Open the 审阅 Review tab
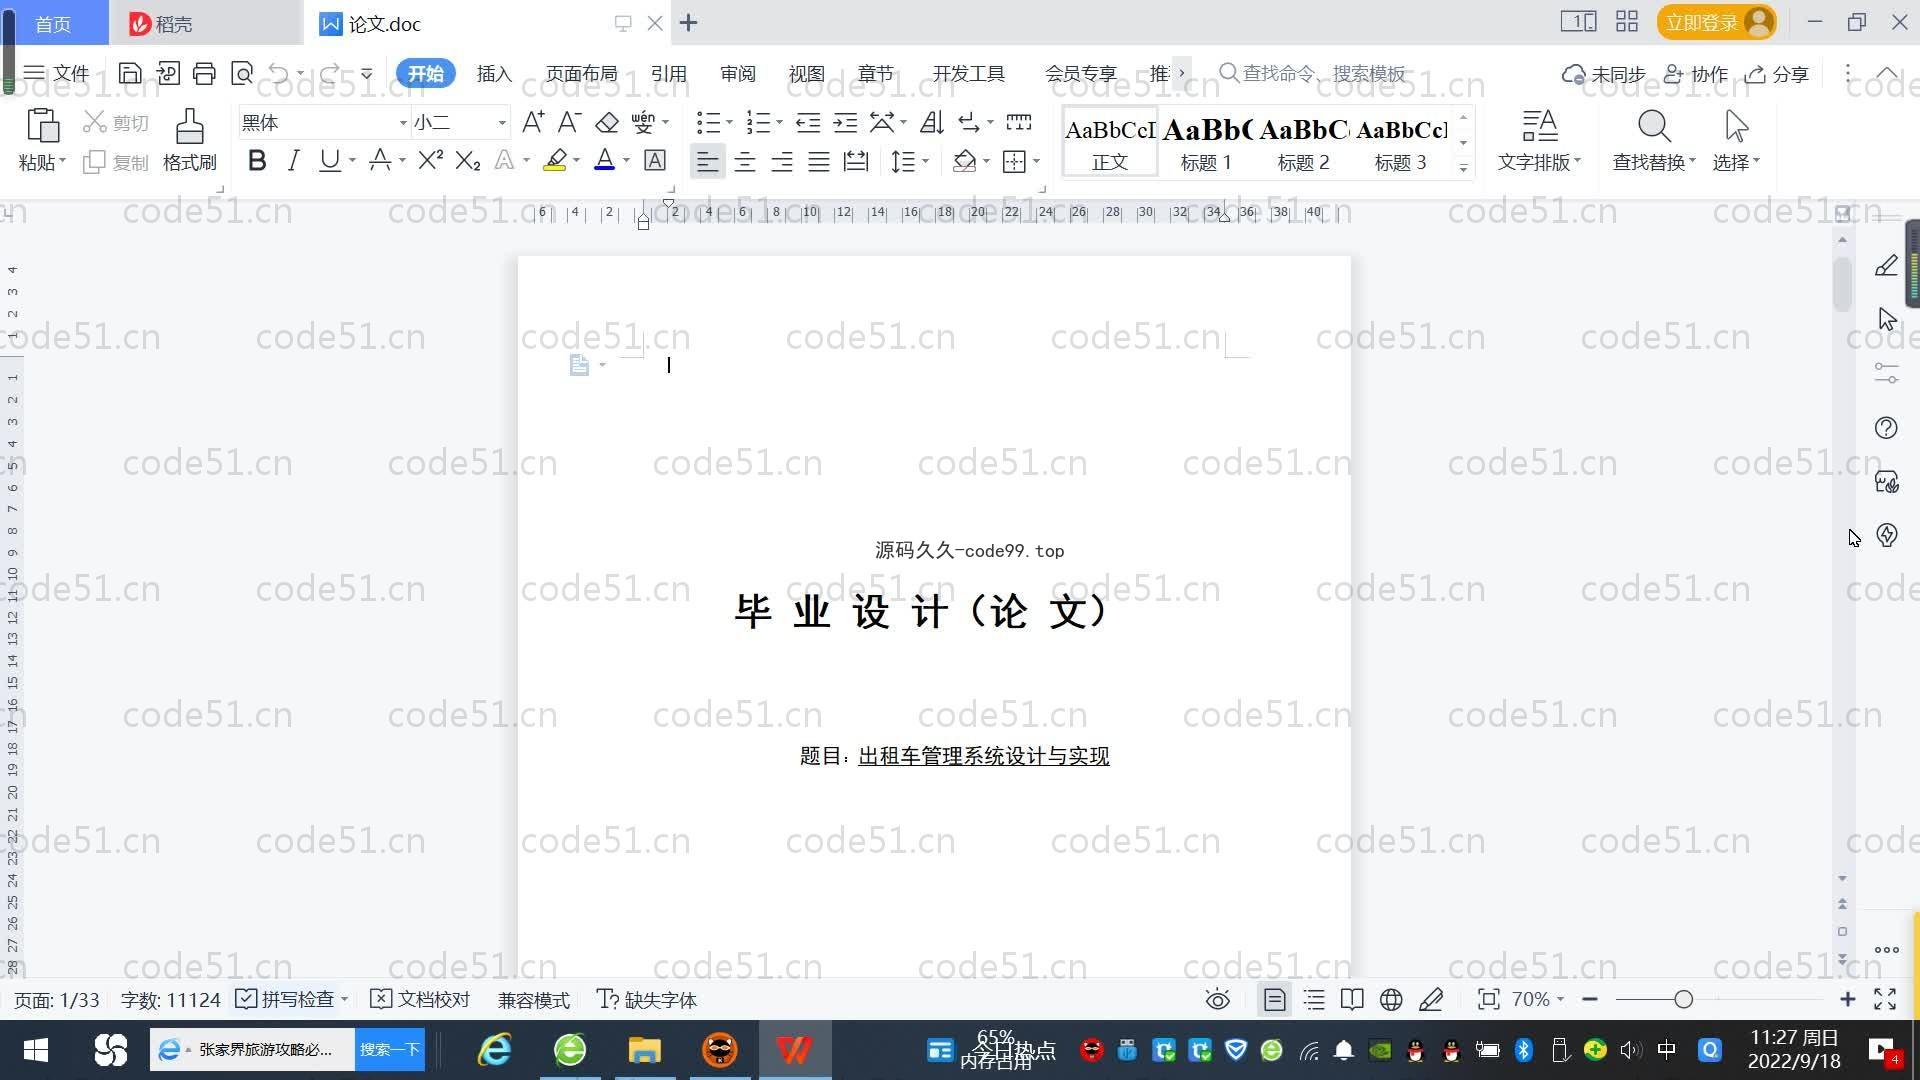 pos(738,73)
